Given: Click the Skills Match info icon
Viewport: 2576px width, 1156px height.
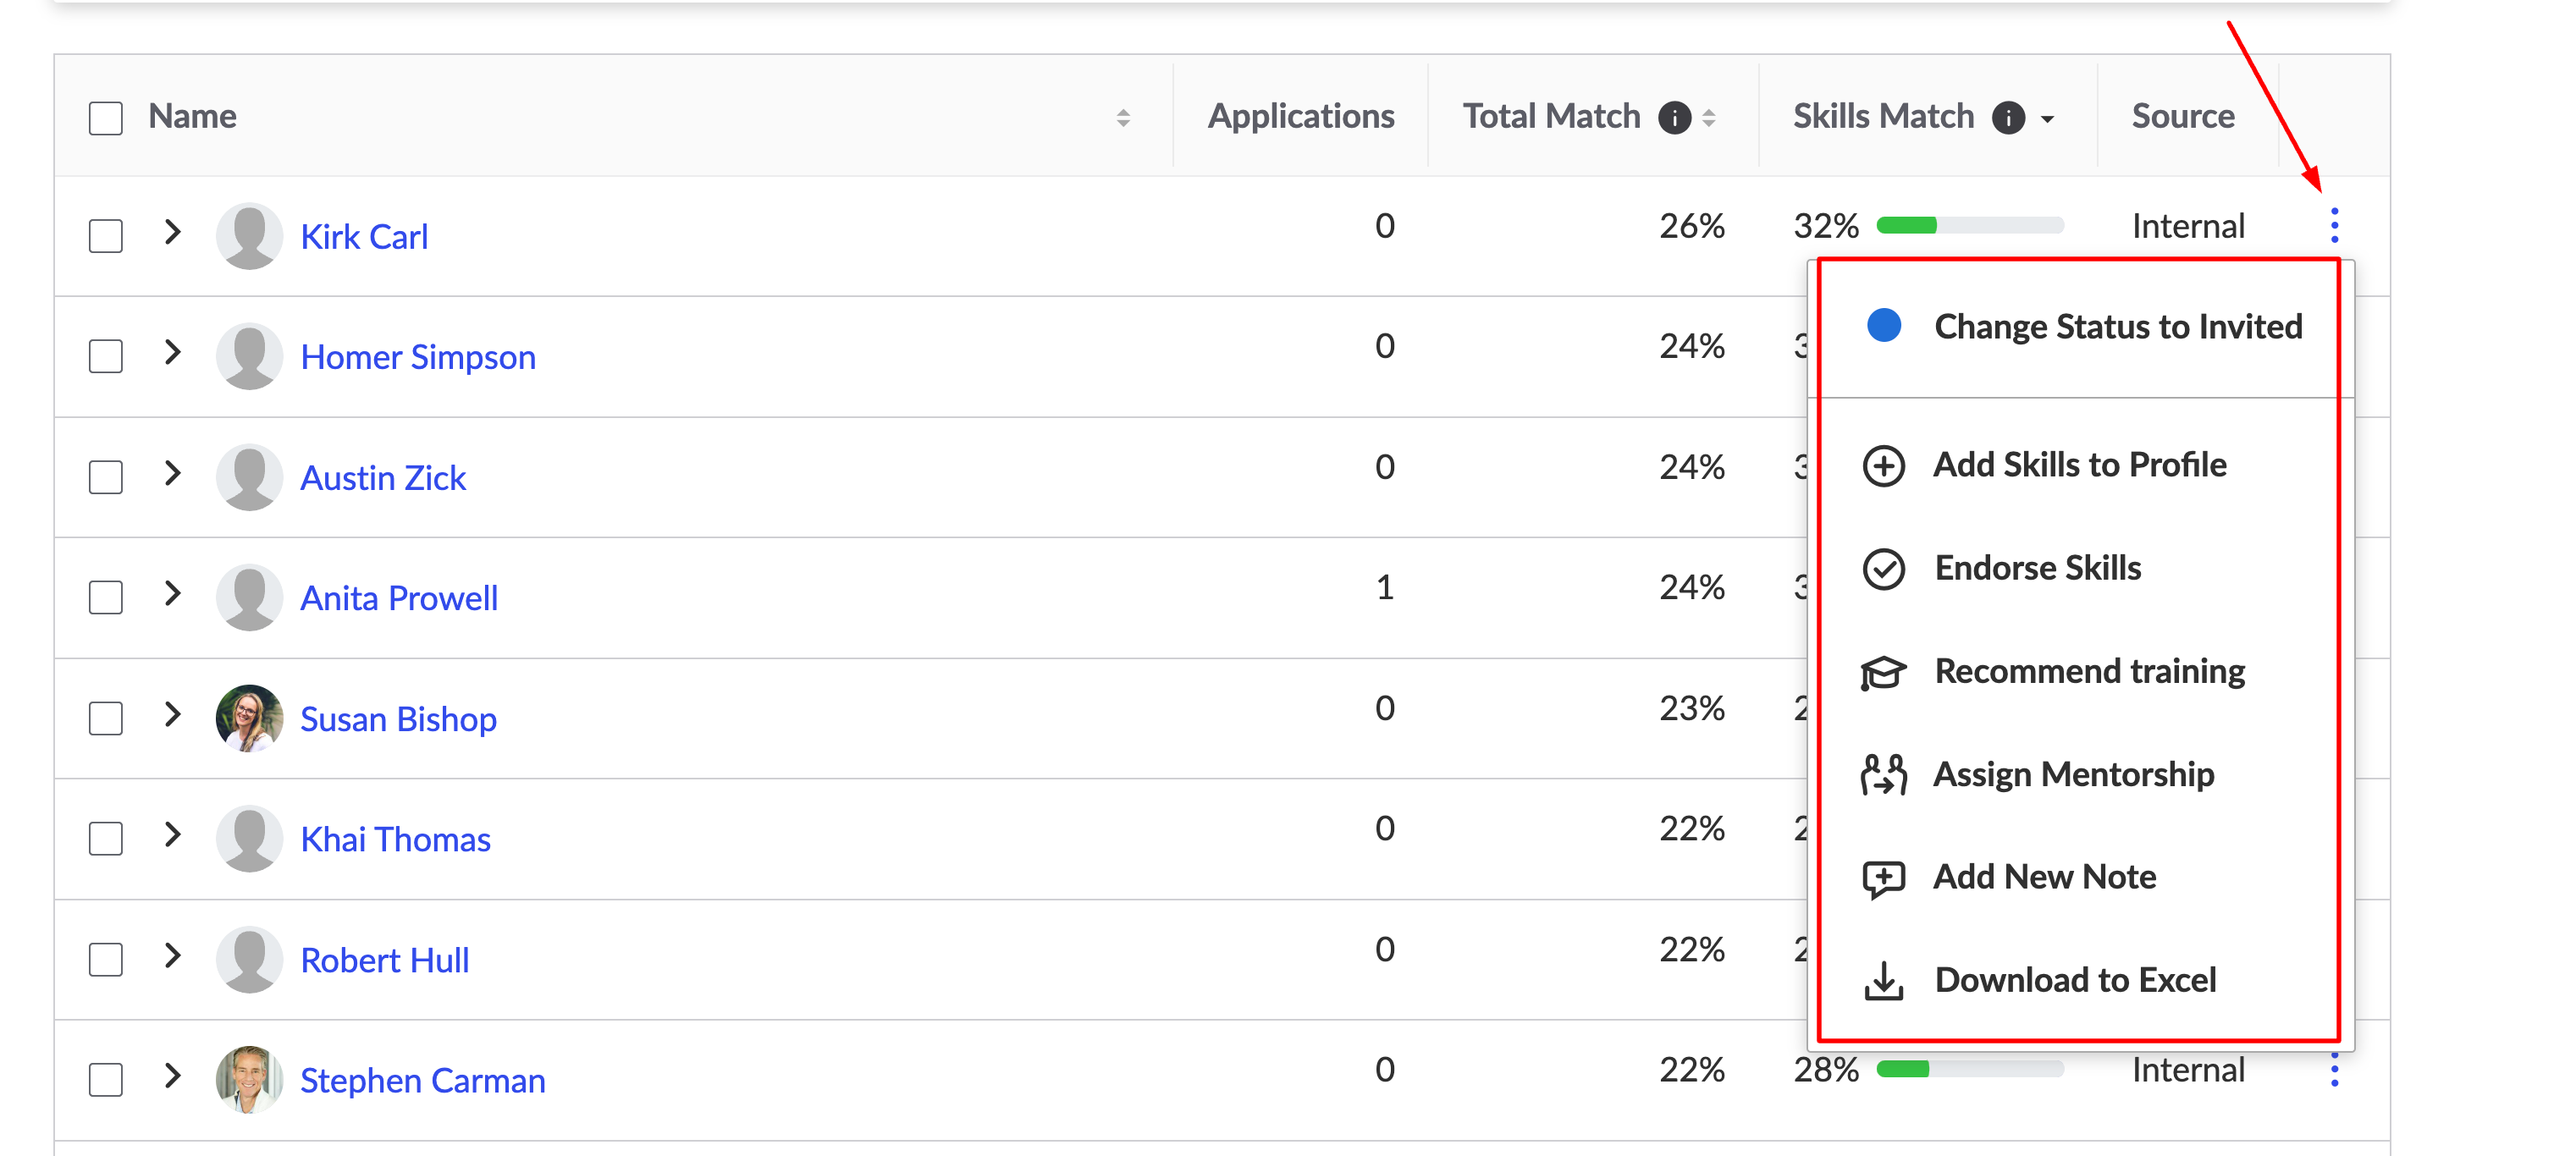Looking at the screenshot, I should point(2007,117).
